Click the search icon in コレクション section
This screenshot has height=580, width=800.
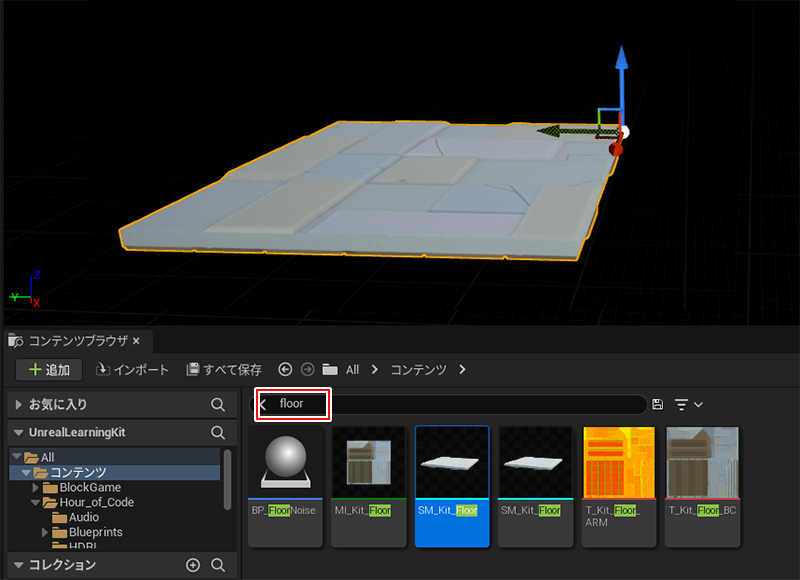(x=218, y=565)
